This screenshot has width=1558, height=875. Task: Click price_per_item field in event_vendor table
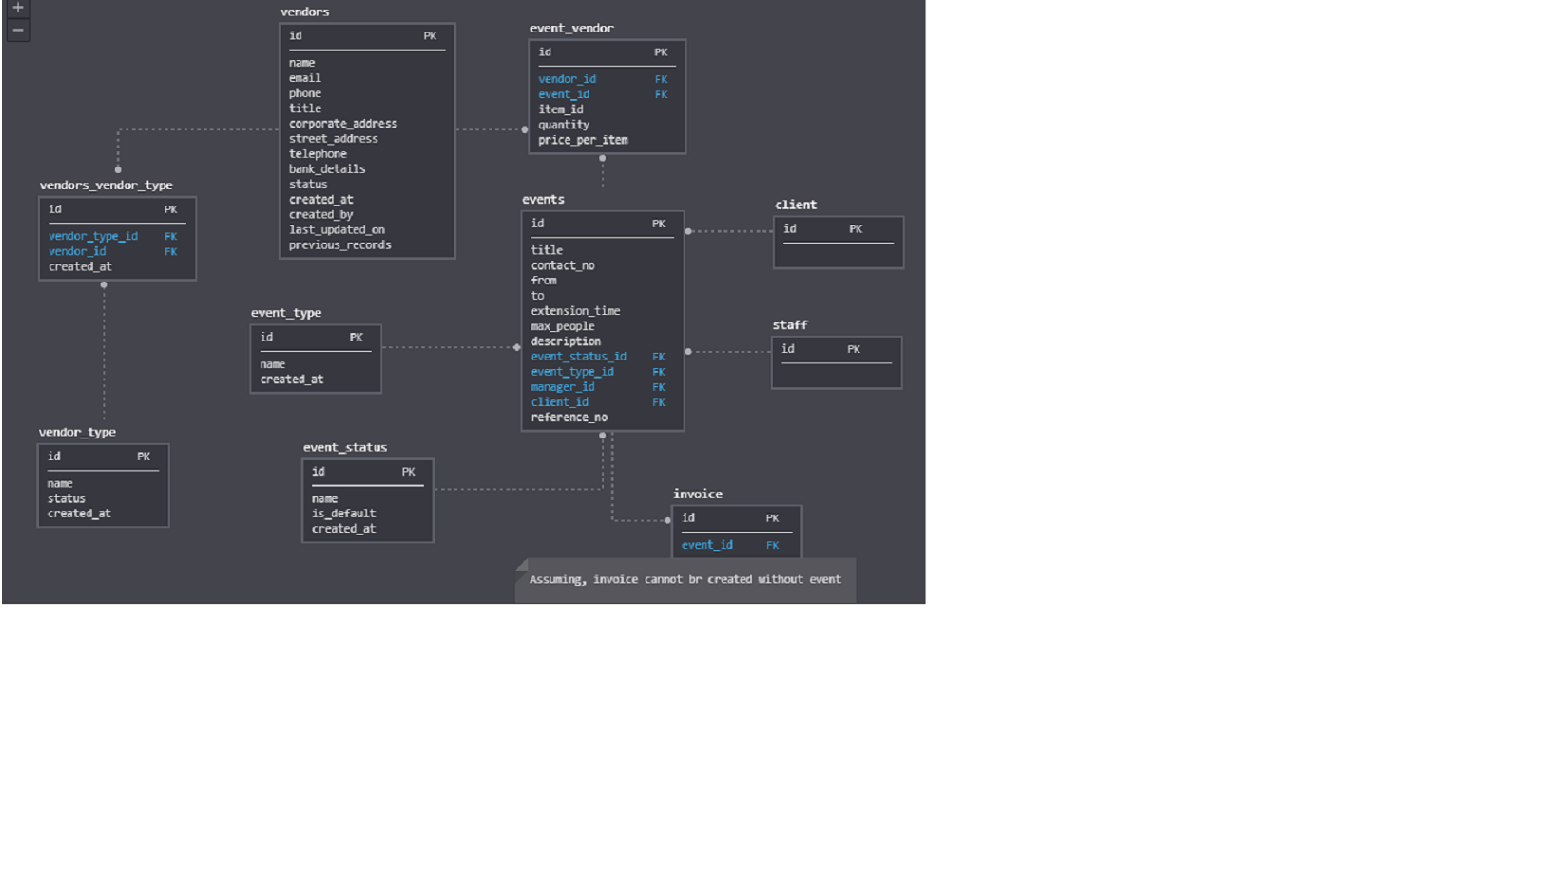pyautogui.click(x=583, y=140)
